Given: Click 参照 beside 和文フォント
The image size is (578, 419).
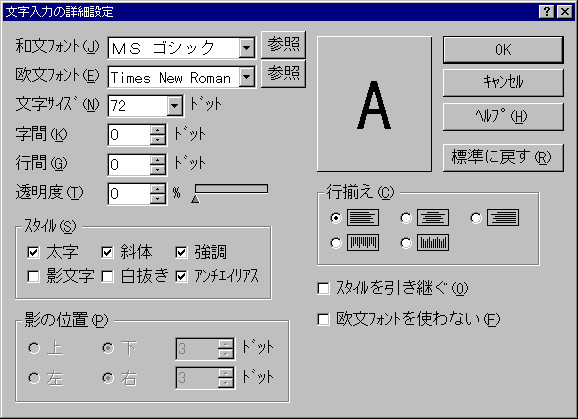Looking at the screenshot, I should pos(283,44).
